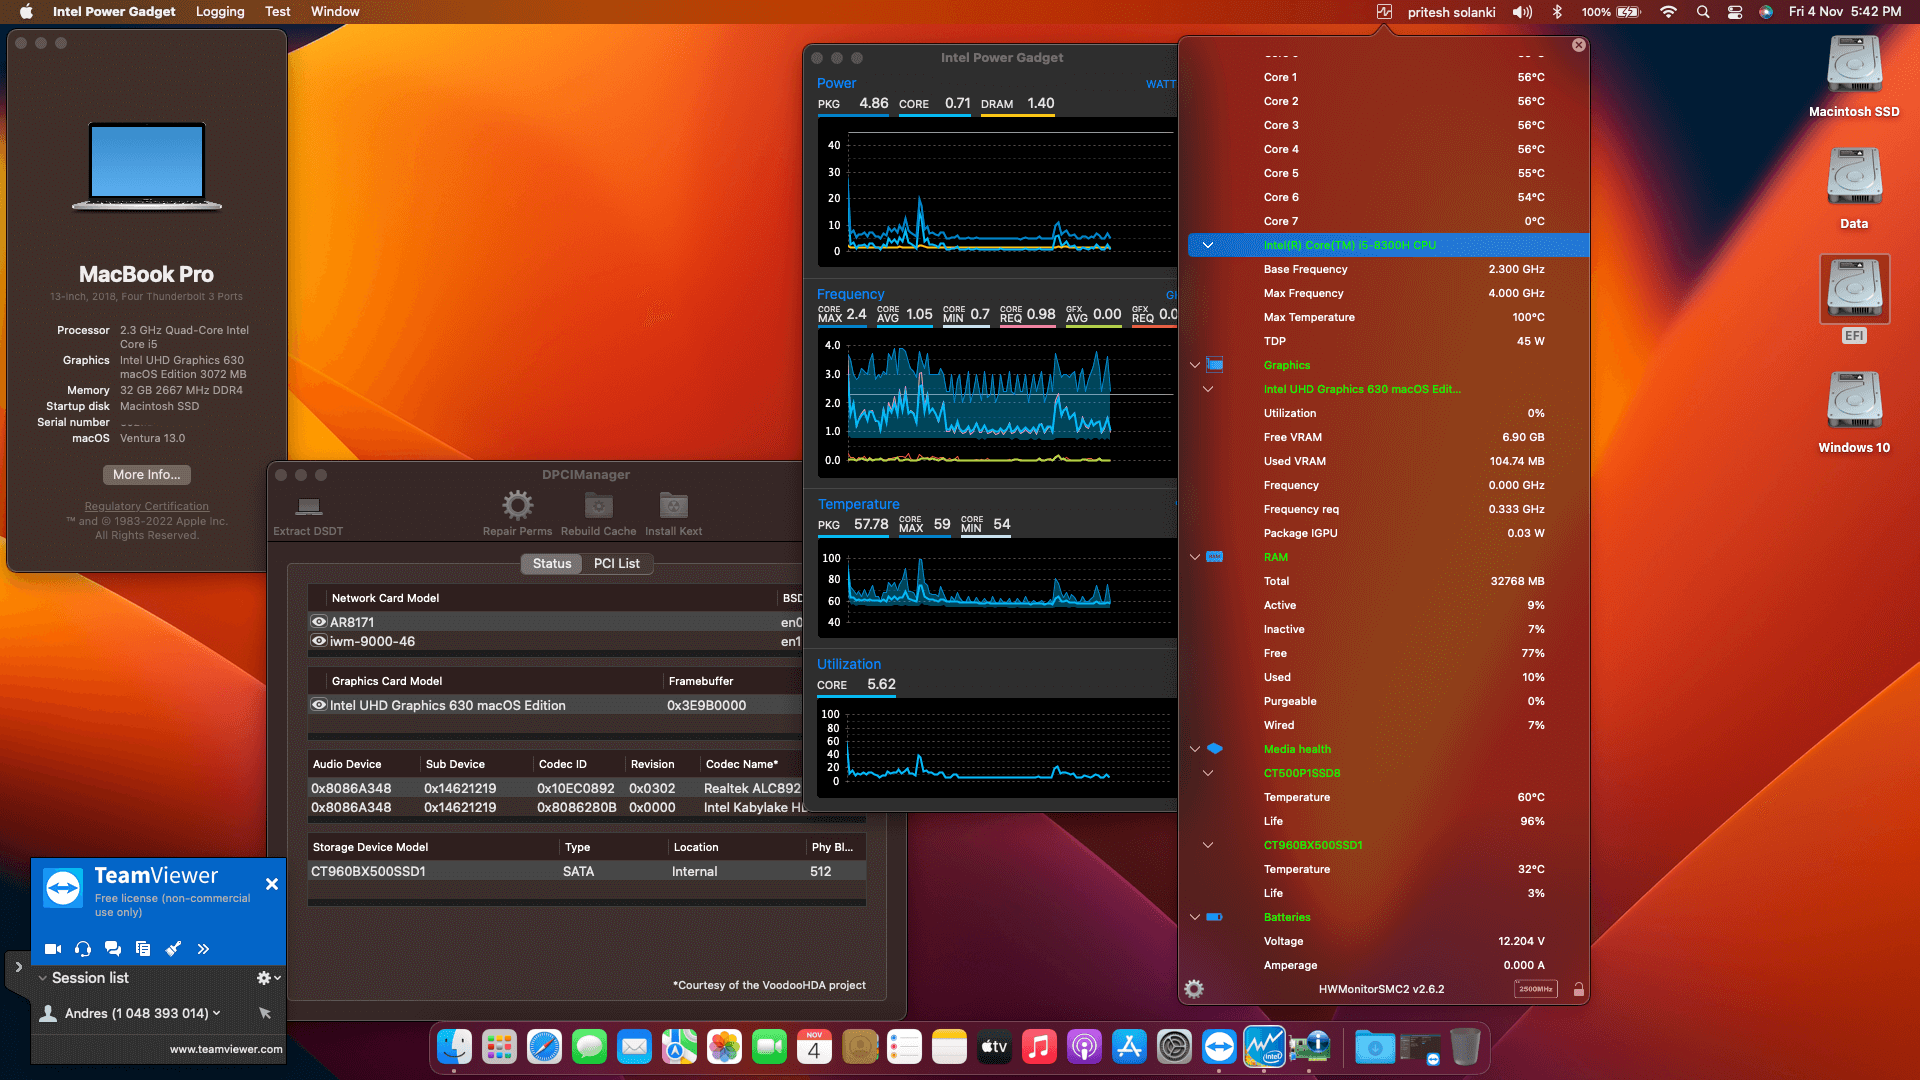The width and height of the screenshot is (1920, 1080).
Task: Click the unlock padlock icon in HWMonitorSMC2
Action: (1578, 989)
